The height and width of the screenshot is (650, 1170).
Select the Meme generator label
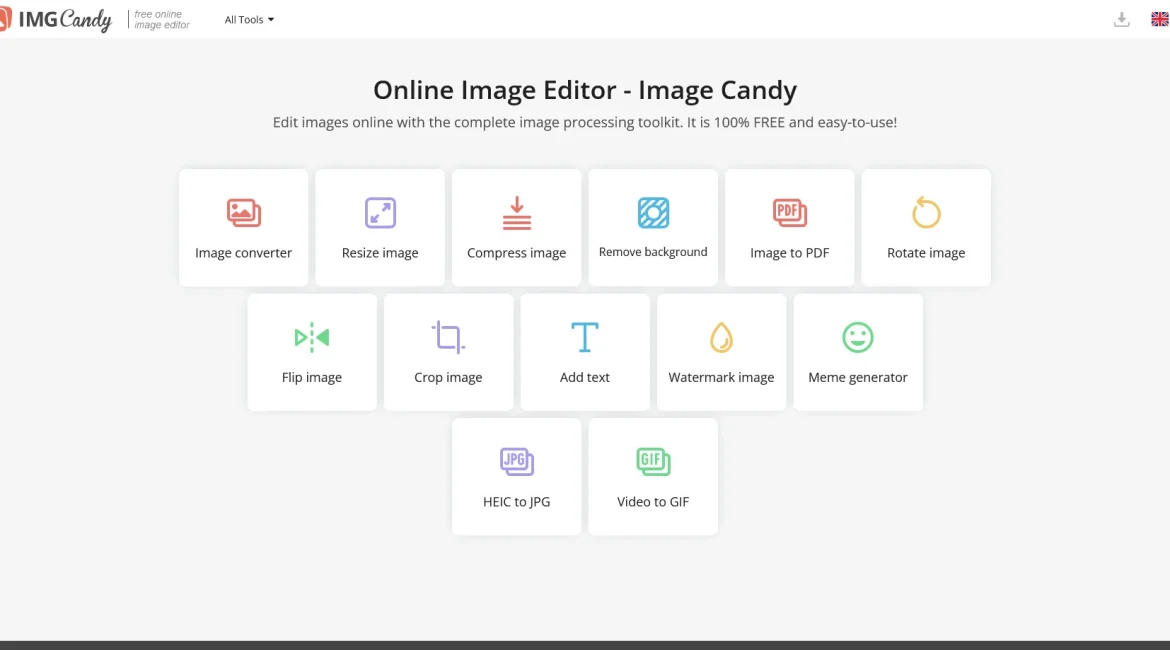point(858,378)
